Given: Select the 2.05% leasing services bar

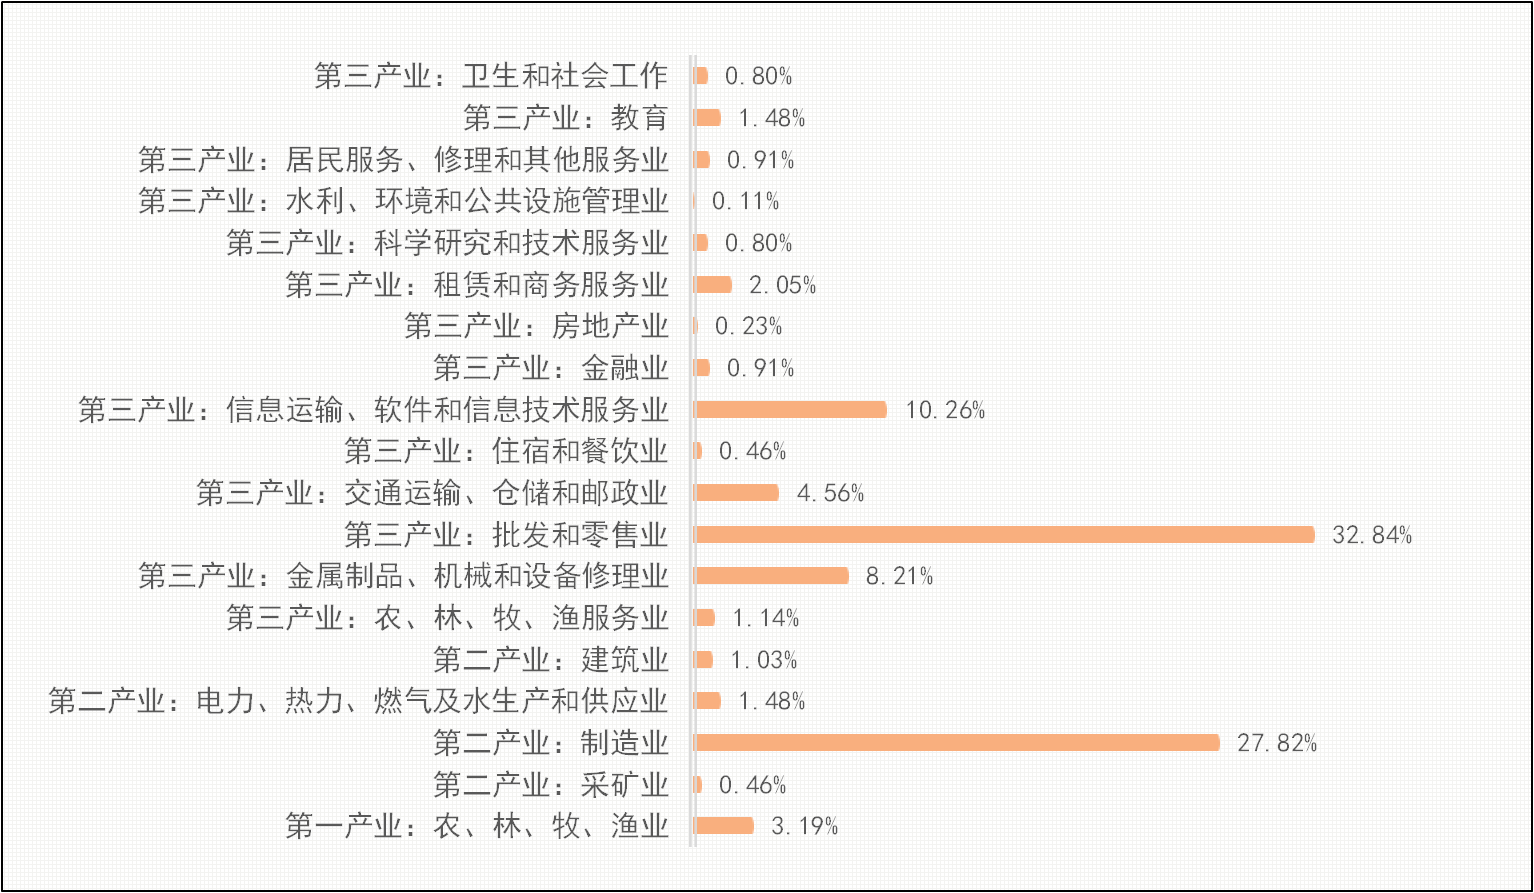Looking at the screenshot, I should (713, 285).
